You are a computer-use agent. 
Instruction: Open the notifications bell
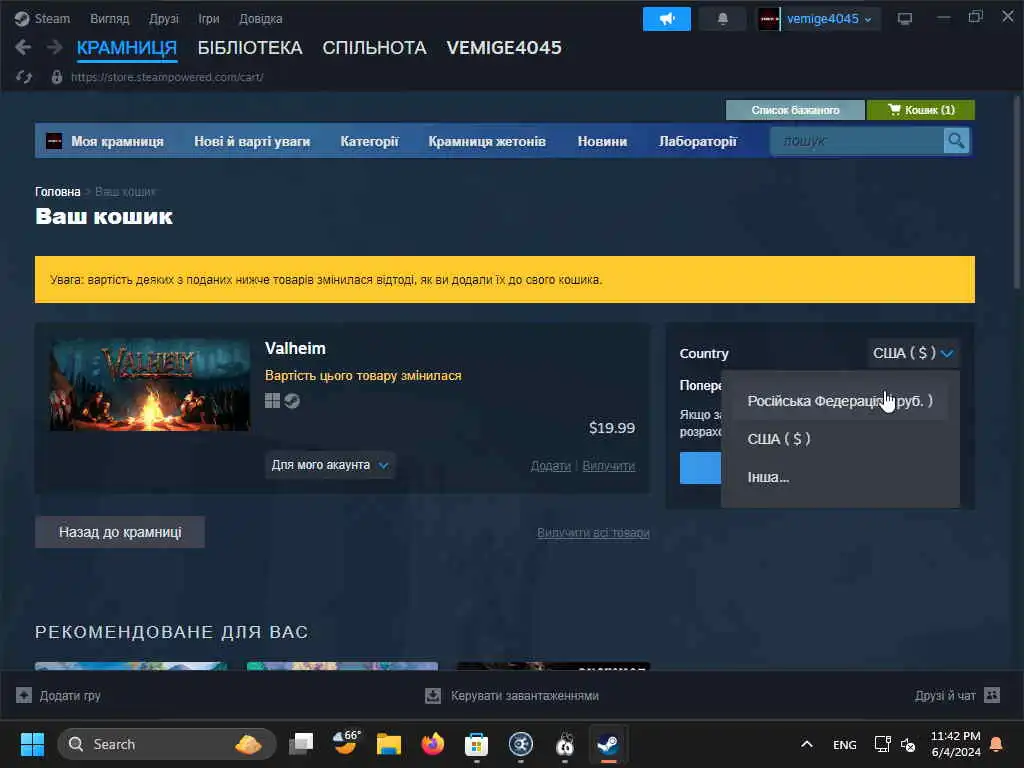pyautogui.click(x=722, y=19)
